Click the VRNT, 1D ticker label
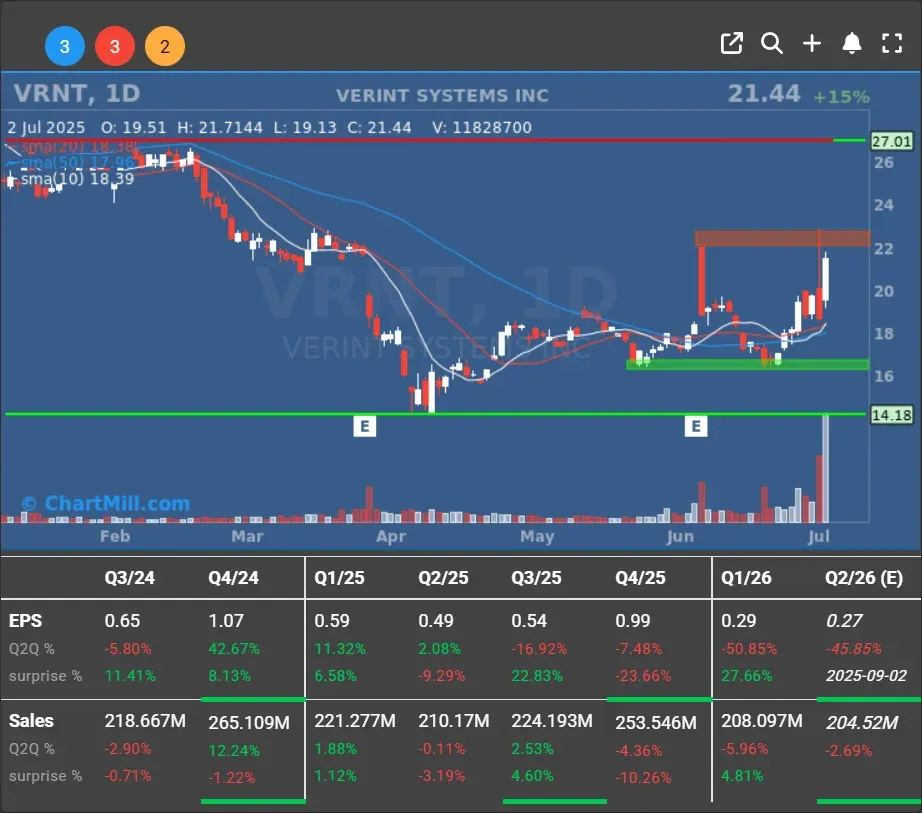Viewport: 922px width, 813px height. point(77,93)
